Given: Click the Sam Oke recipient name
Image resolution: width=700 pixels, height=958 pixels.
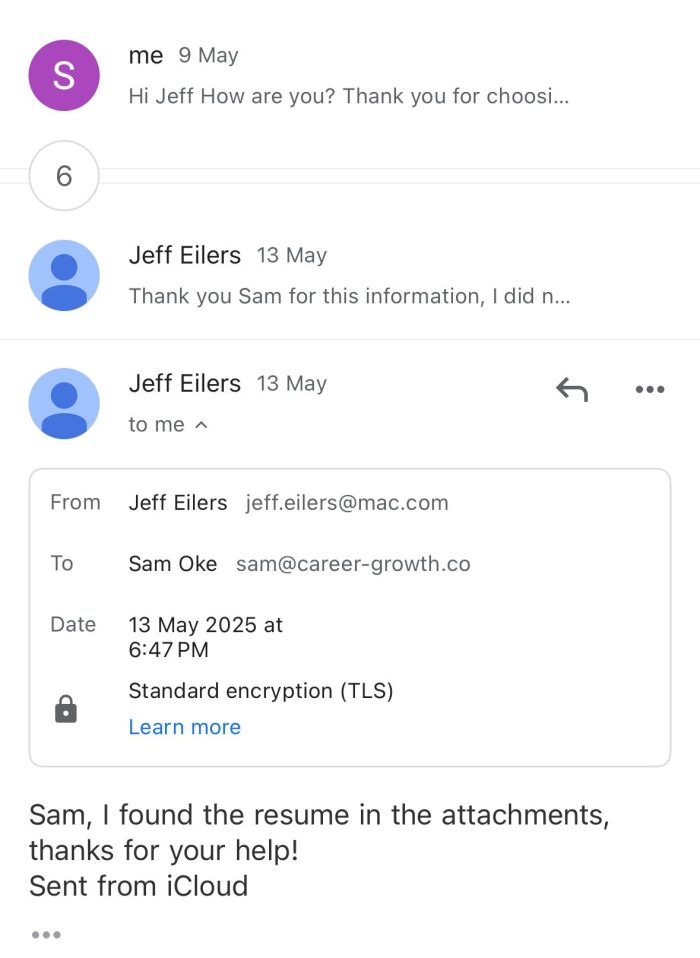Looking at the screenshot, I should [173, 564].
